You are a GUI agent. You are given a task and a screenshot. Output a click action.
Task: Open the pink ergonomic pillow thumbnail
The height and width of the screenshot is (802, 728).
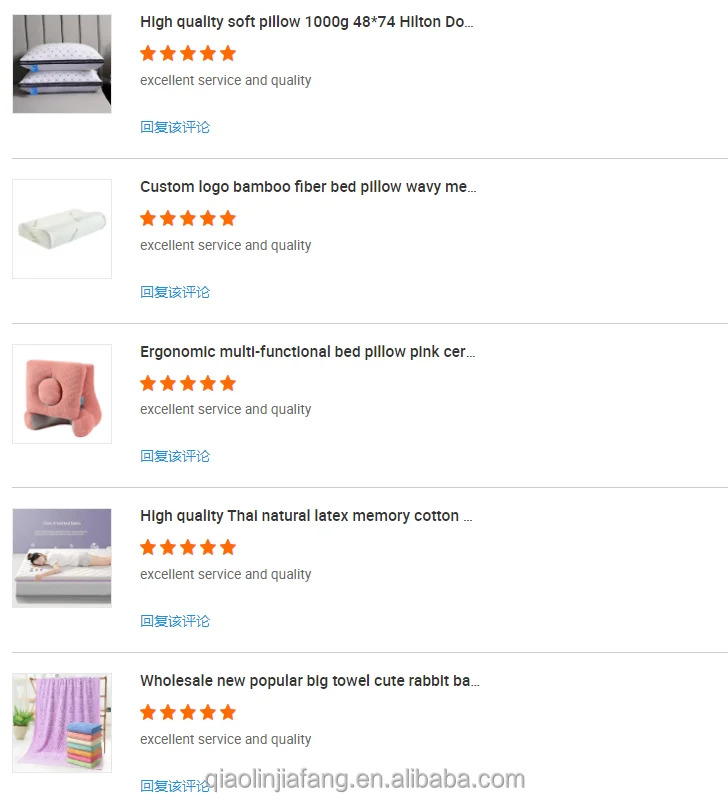click(x=62, y=394)
